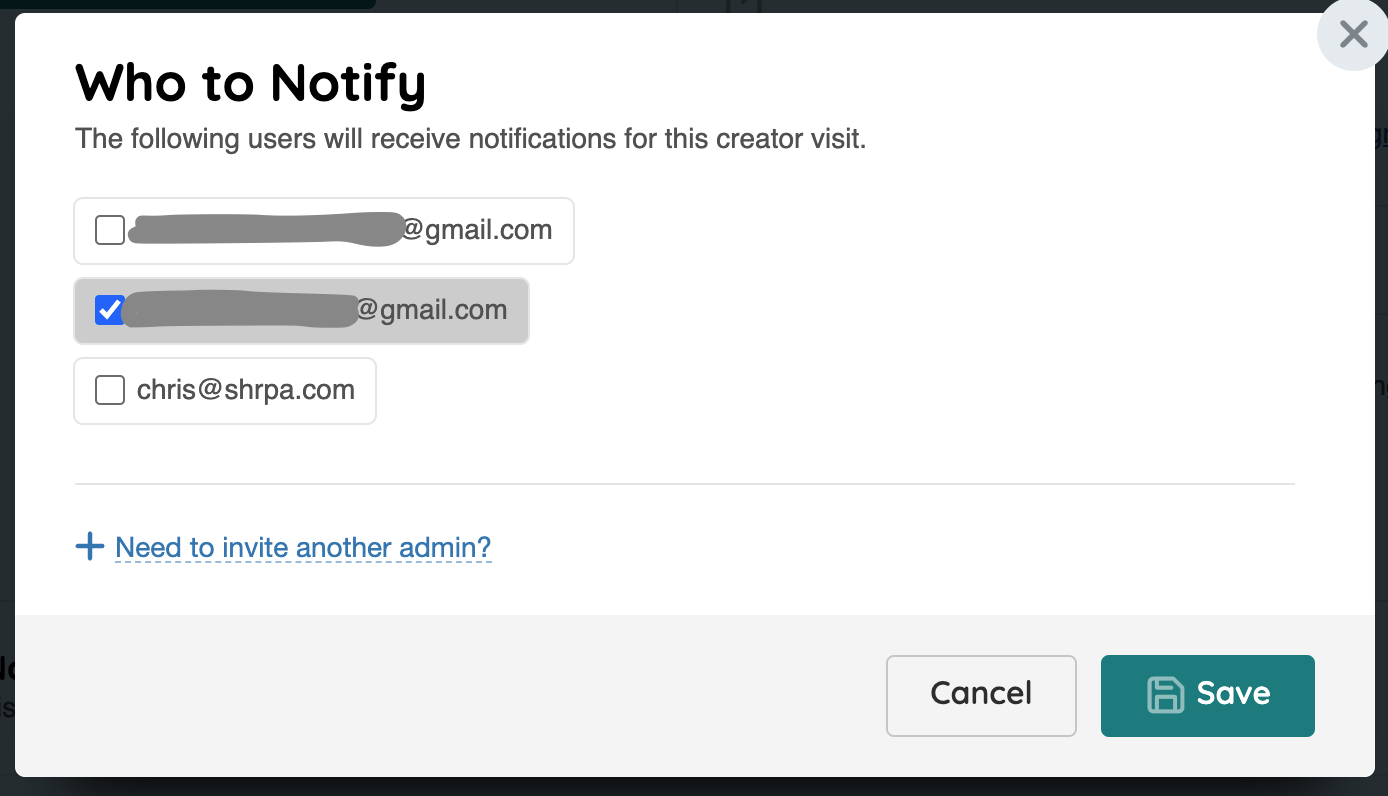Click the first row's @gmail.com text
Image resolution: width=1388 pixels, height=796 pixels.
477,230
